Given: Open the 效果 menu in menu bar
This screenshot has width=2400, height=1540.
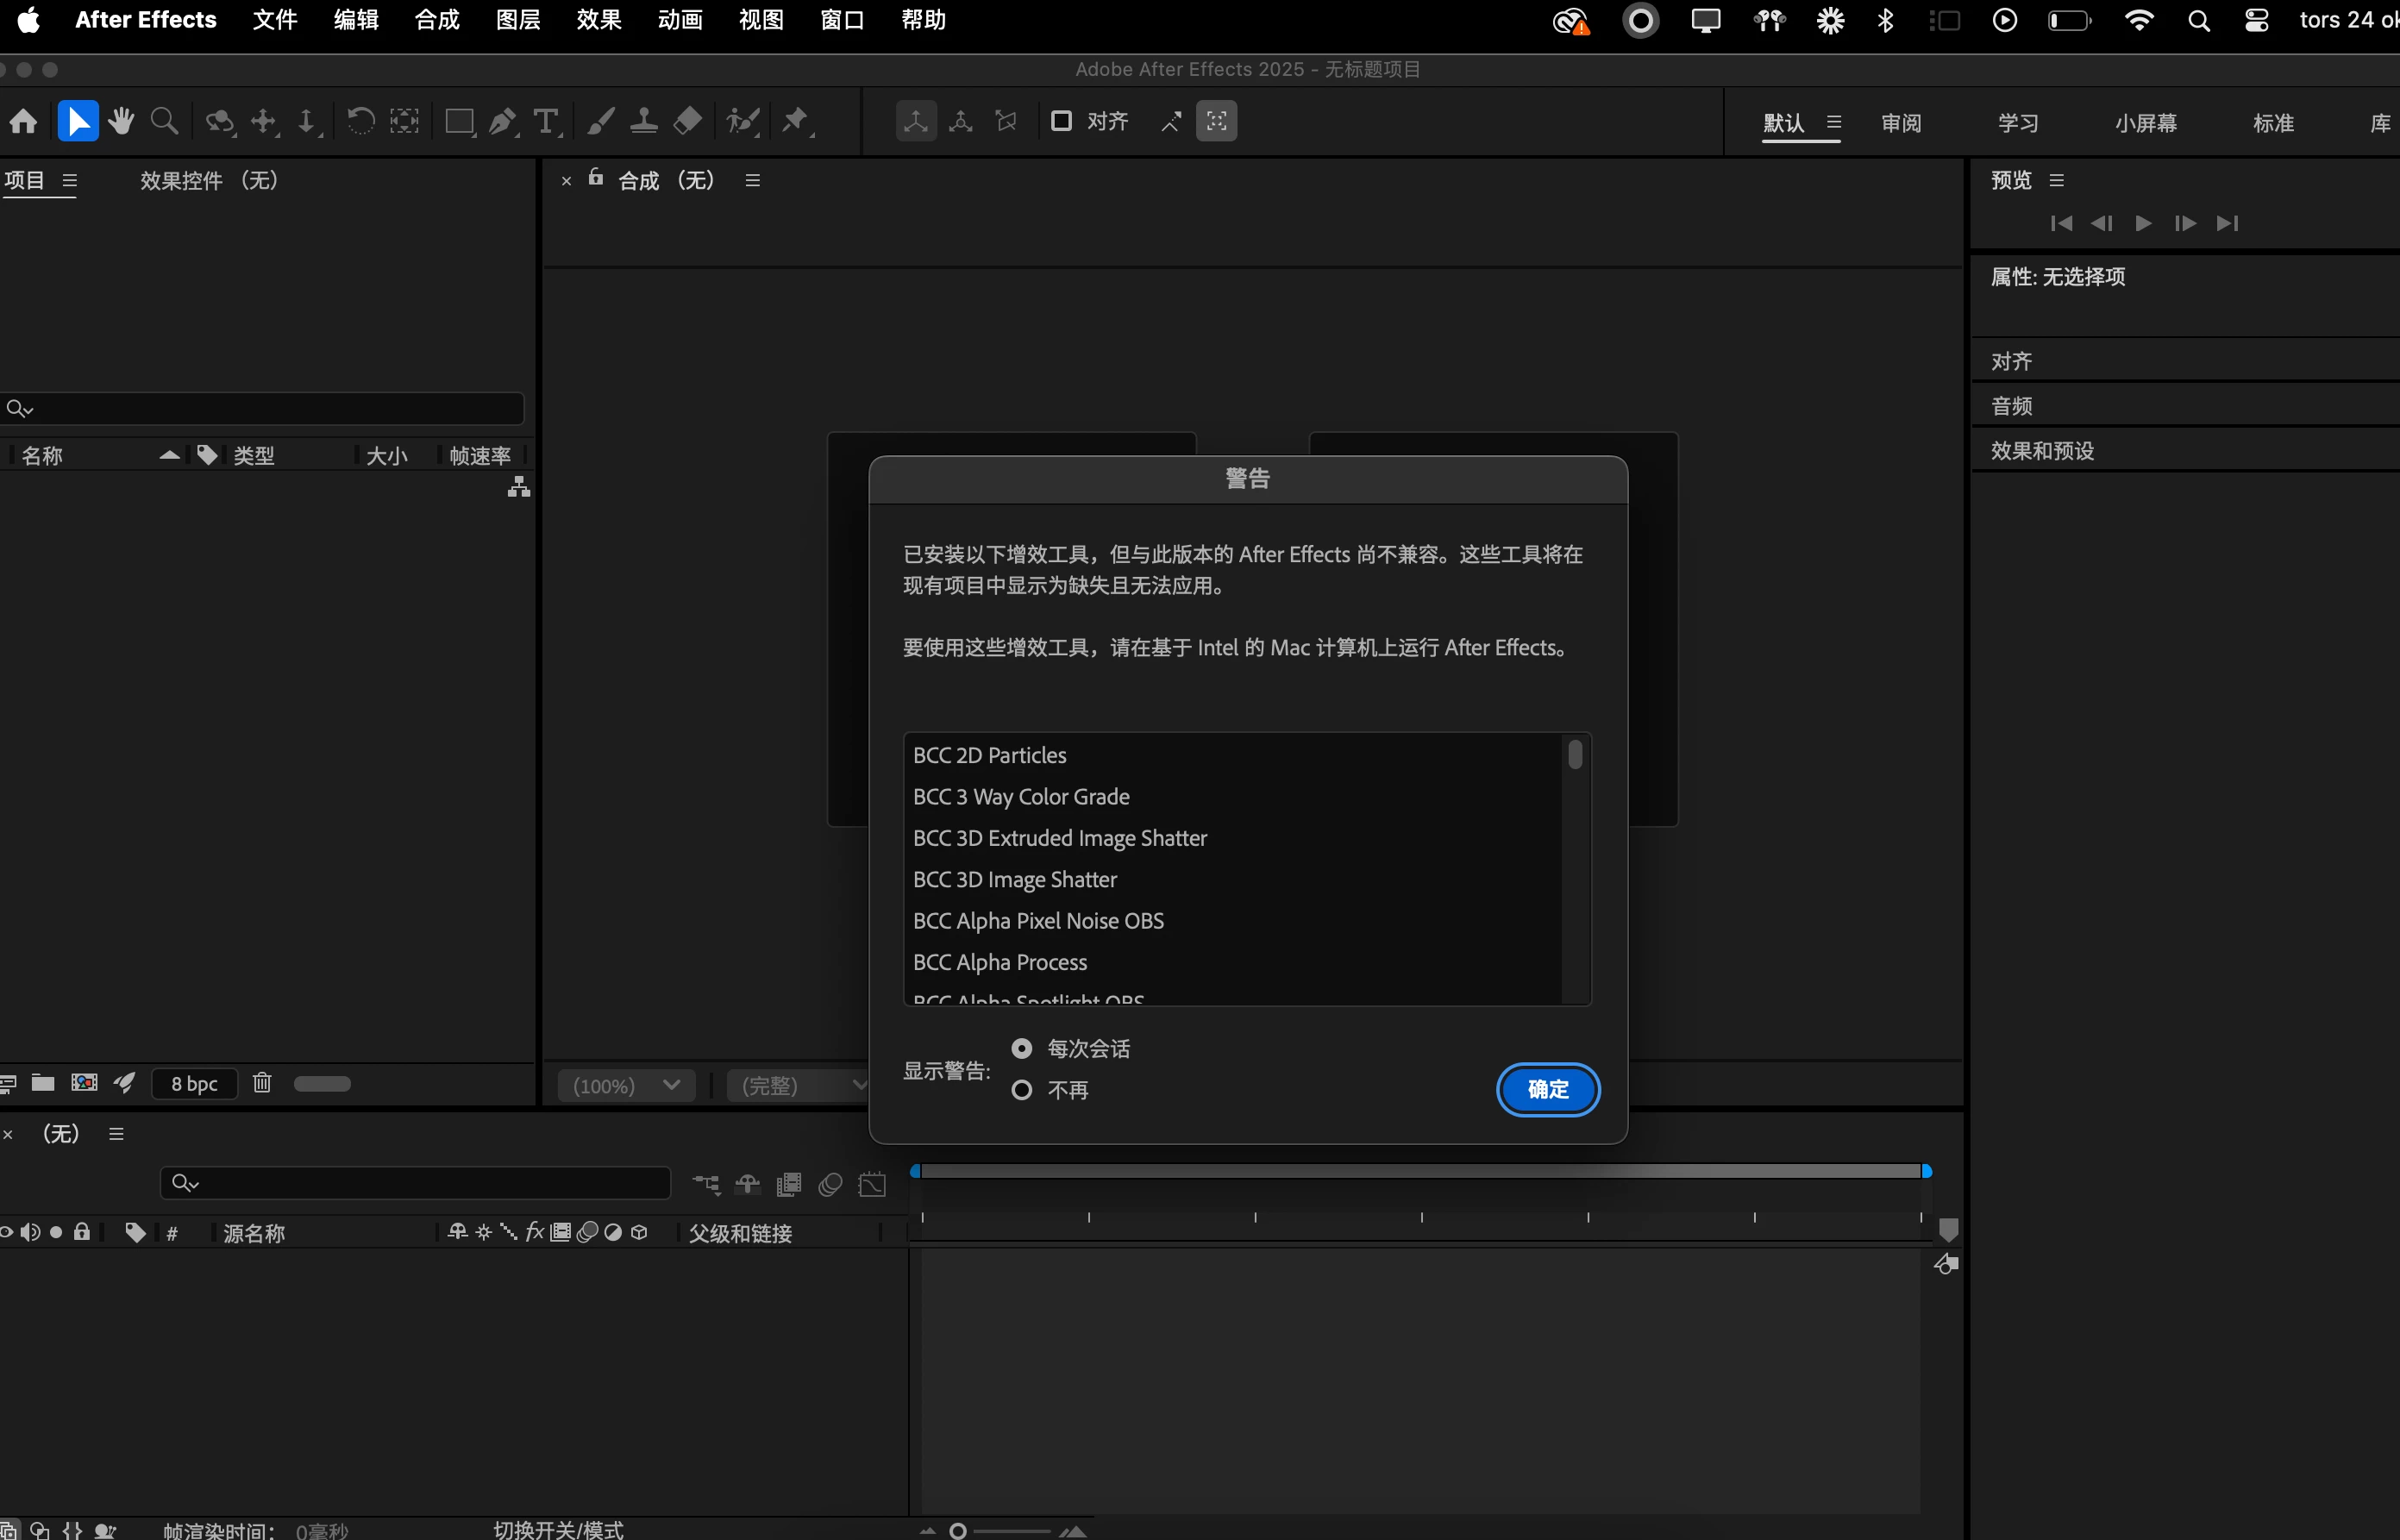Looking at the screenshot, I should click(x=598, y=20).
